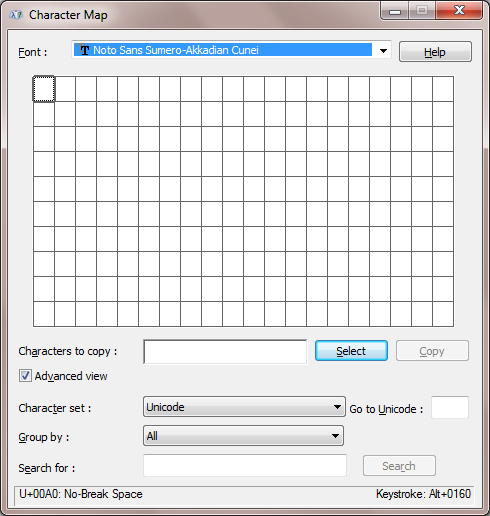Click the Copy button
Screen dimensions: 490x516
click(432, 351)
